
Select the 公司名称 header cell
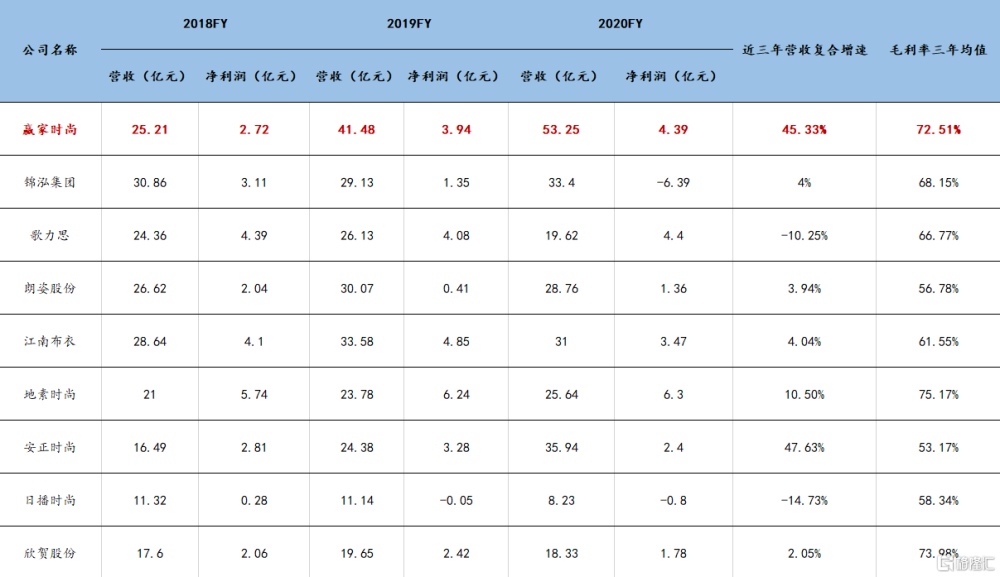click(50, 50)
